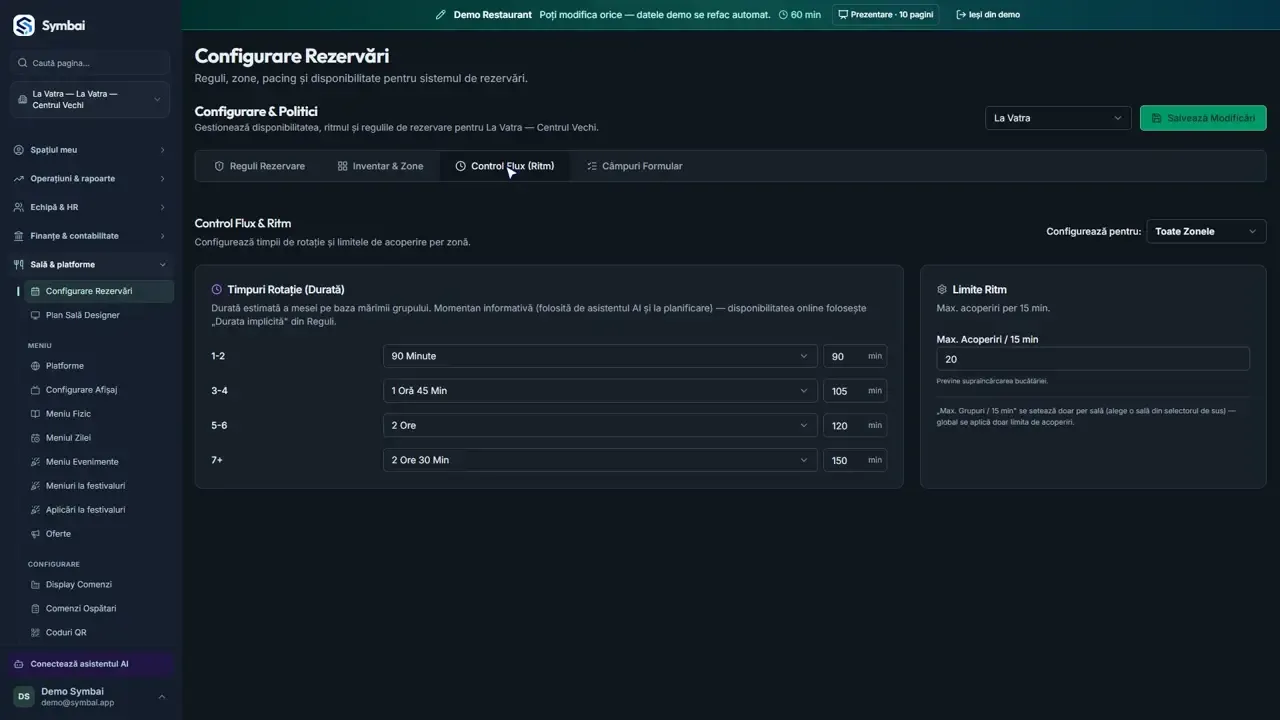Click Conectează asistentul AI button
Viewport: 1280px width, 720px height.
pyautogui.click(x=90, y=664)
